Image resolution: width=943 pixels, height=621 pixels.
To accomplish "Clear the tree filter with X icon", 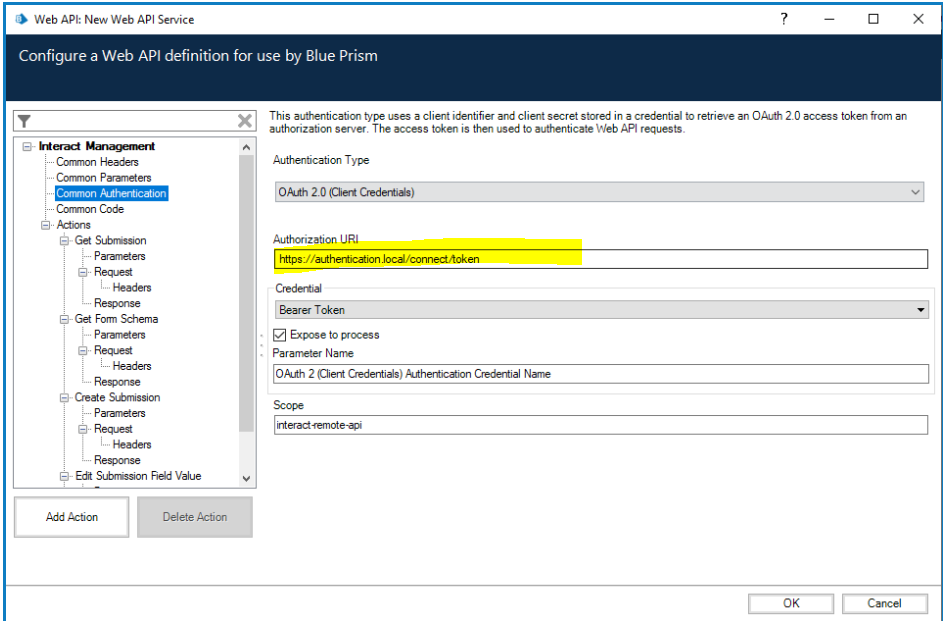I will tap(245, 121).
